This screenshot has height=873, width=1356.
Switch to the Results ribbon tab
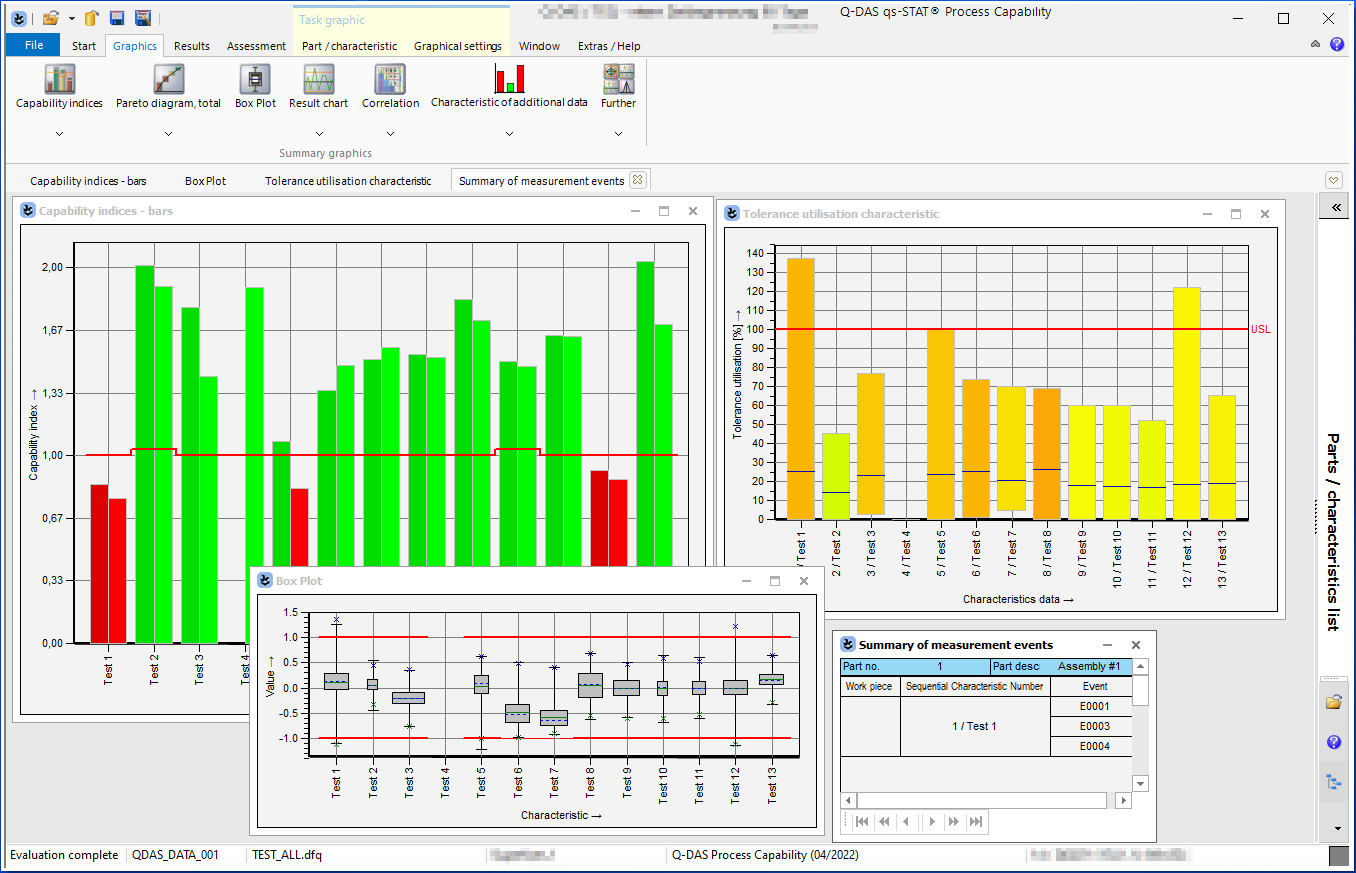192,46
